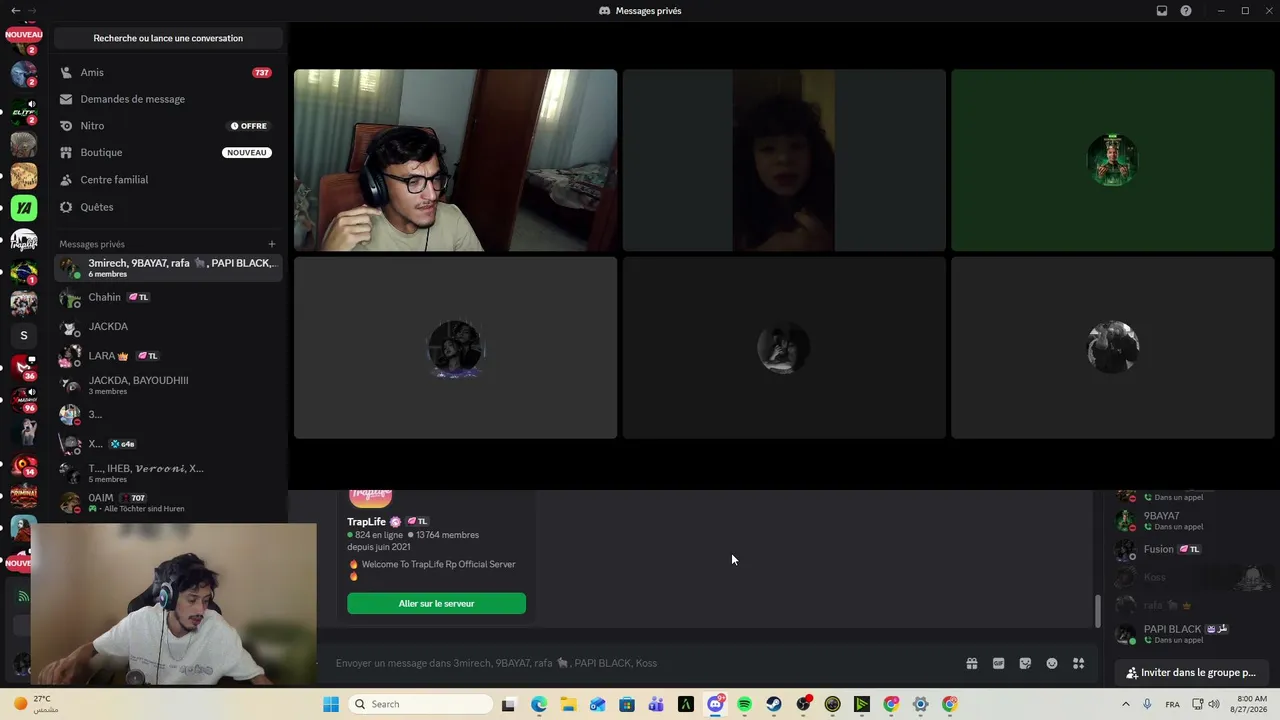1280x720 pixels.
Task: Open the GIF picker
Action: point(998,663)
